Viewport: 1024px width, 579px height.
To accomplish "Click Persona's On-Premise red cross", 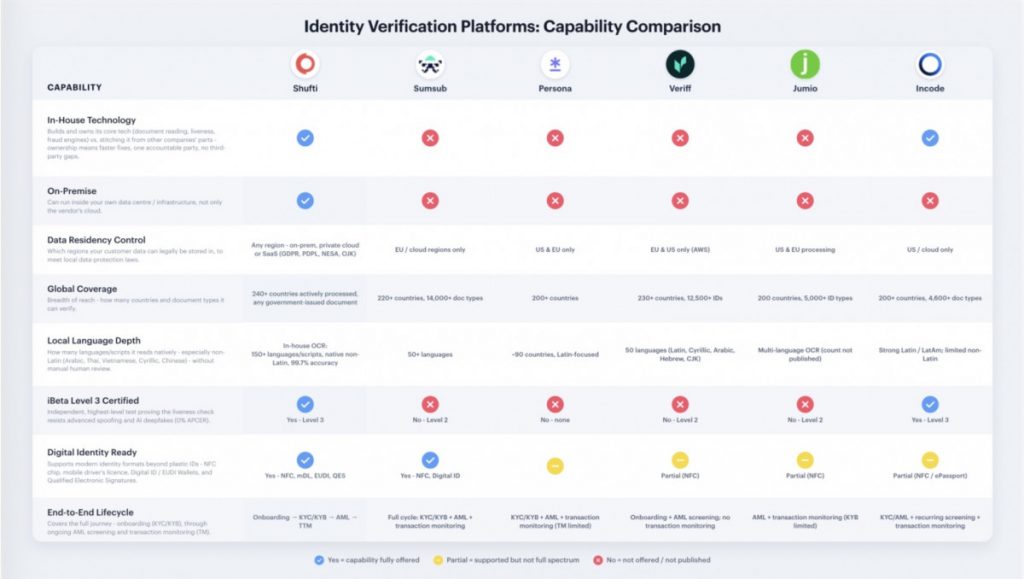I will tap(555, 200).
